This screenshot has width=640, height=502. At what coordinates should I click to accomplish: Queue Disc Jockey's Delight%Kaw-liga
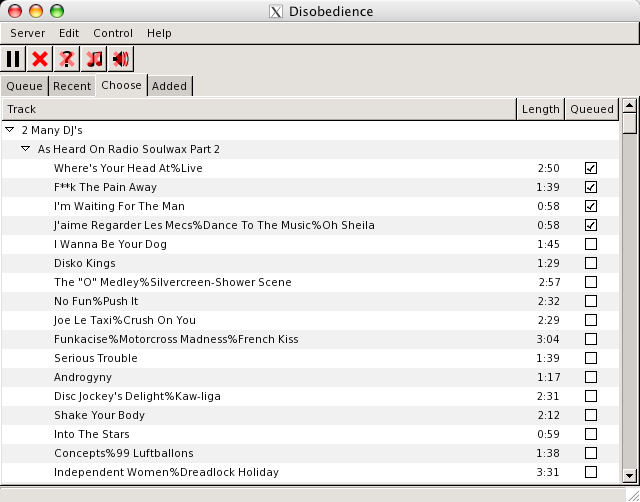pos(591,396)
